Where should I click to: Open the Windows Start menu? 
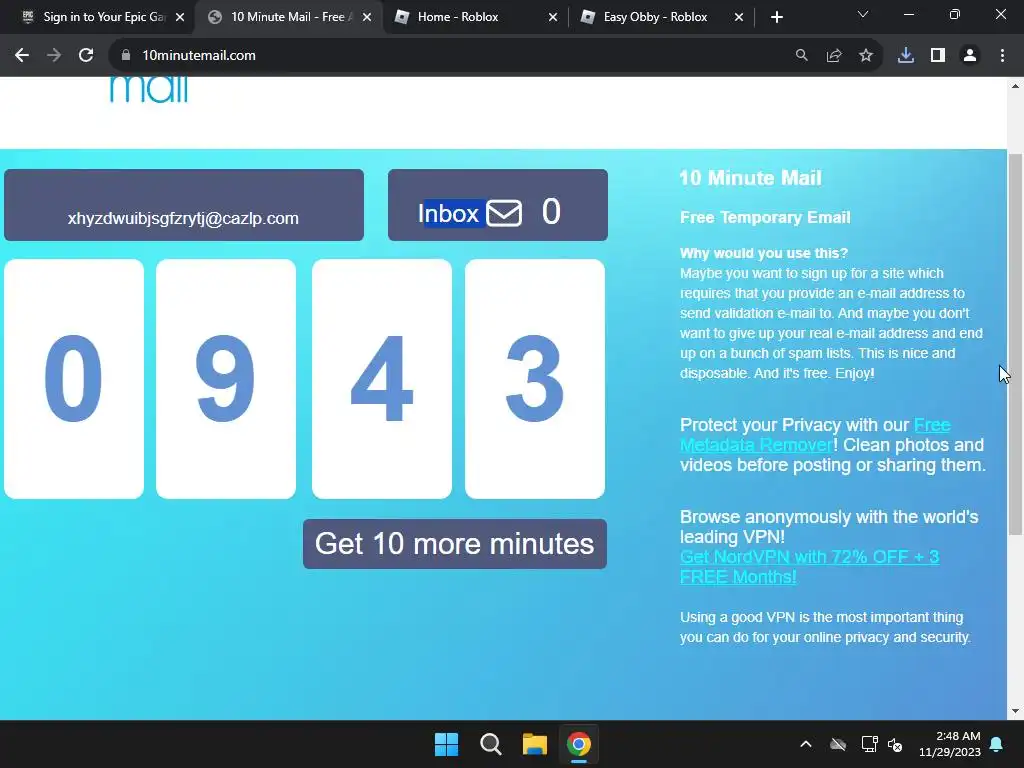[x=447, y=744]
